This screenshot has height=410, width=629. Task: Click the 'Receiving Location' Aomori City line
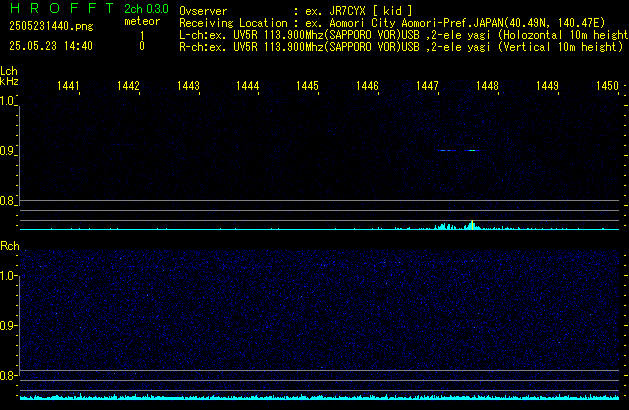click(392, 23)
